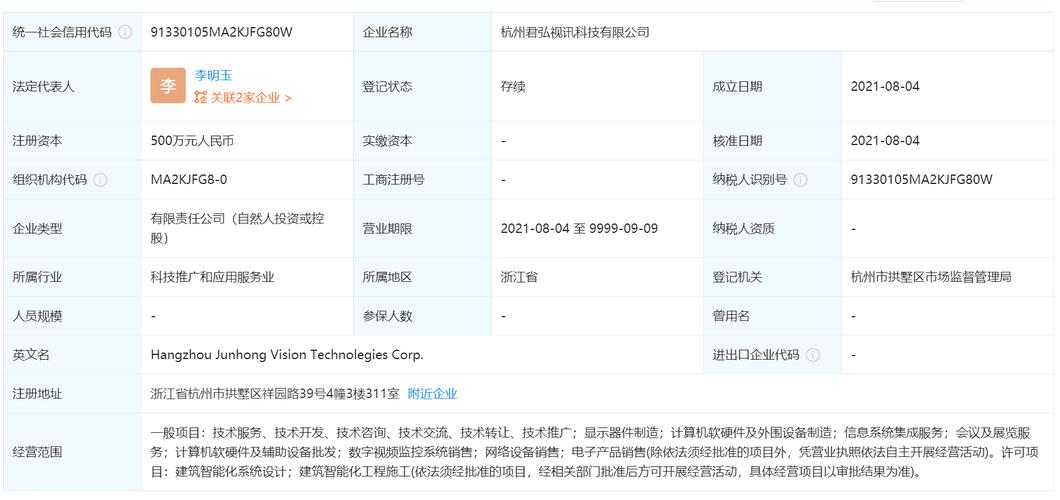Click taxpayer ID number value
This screenshot has height=500, width=1060.
(921, 180)
